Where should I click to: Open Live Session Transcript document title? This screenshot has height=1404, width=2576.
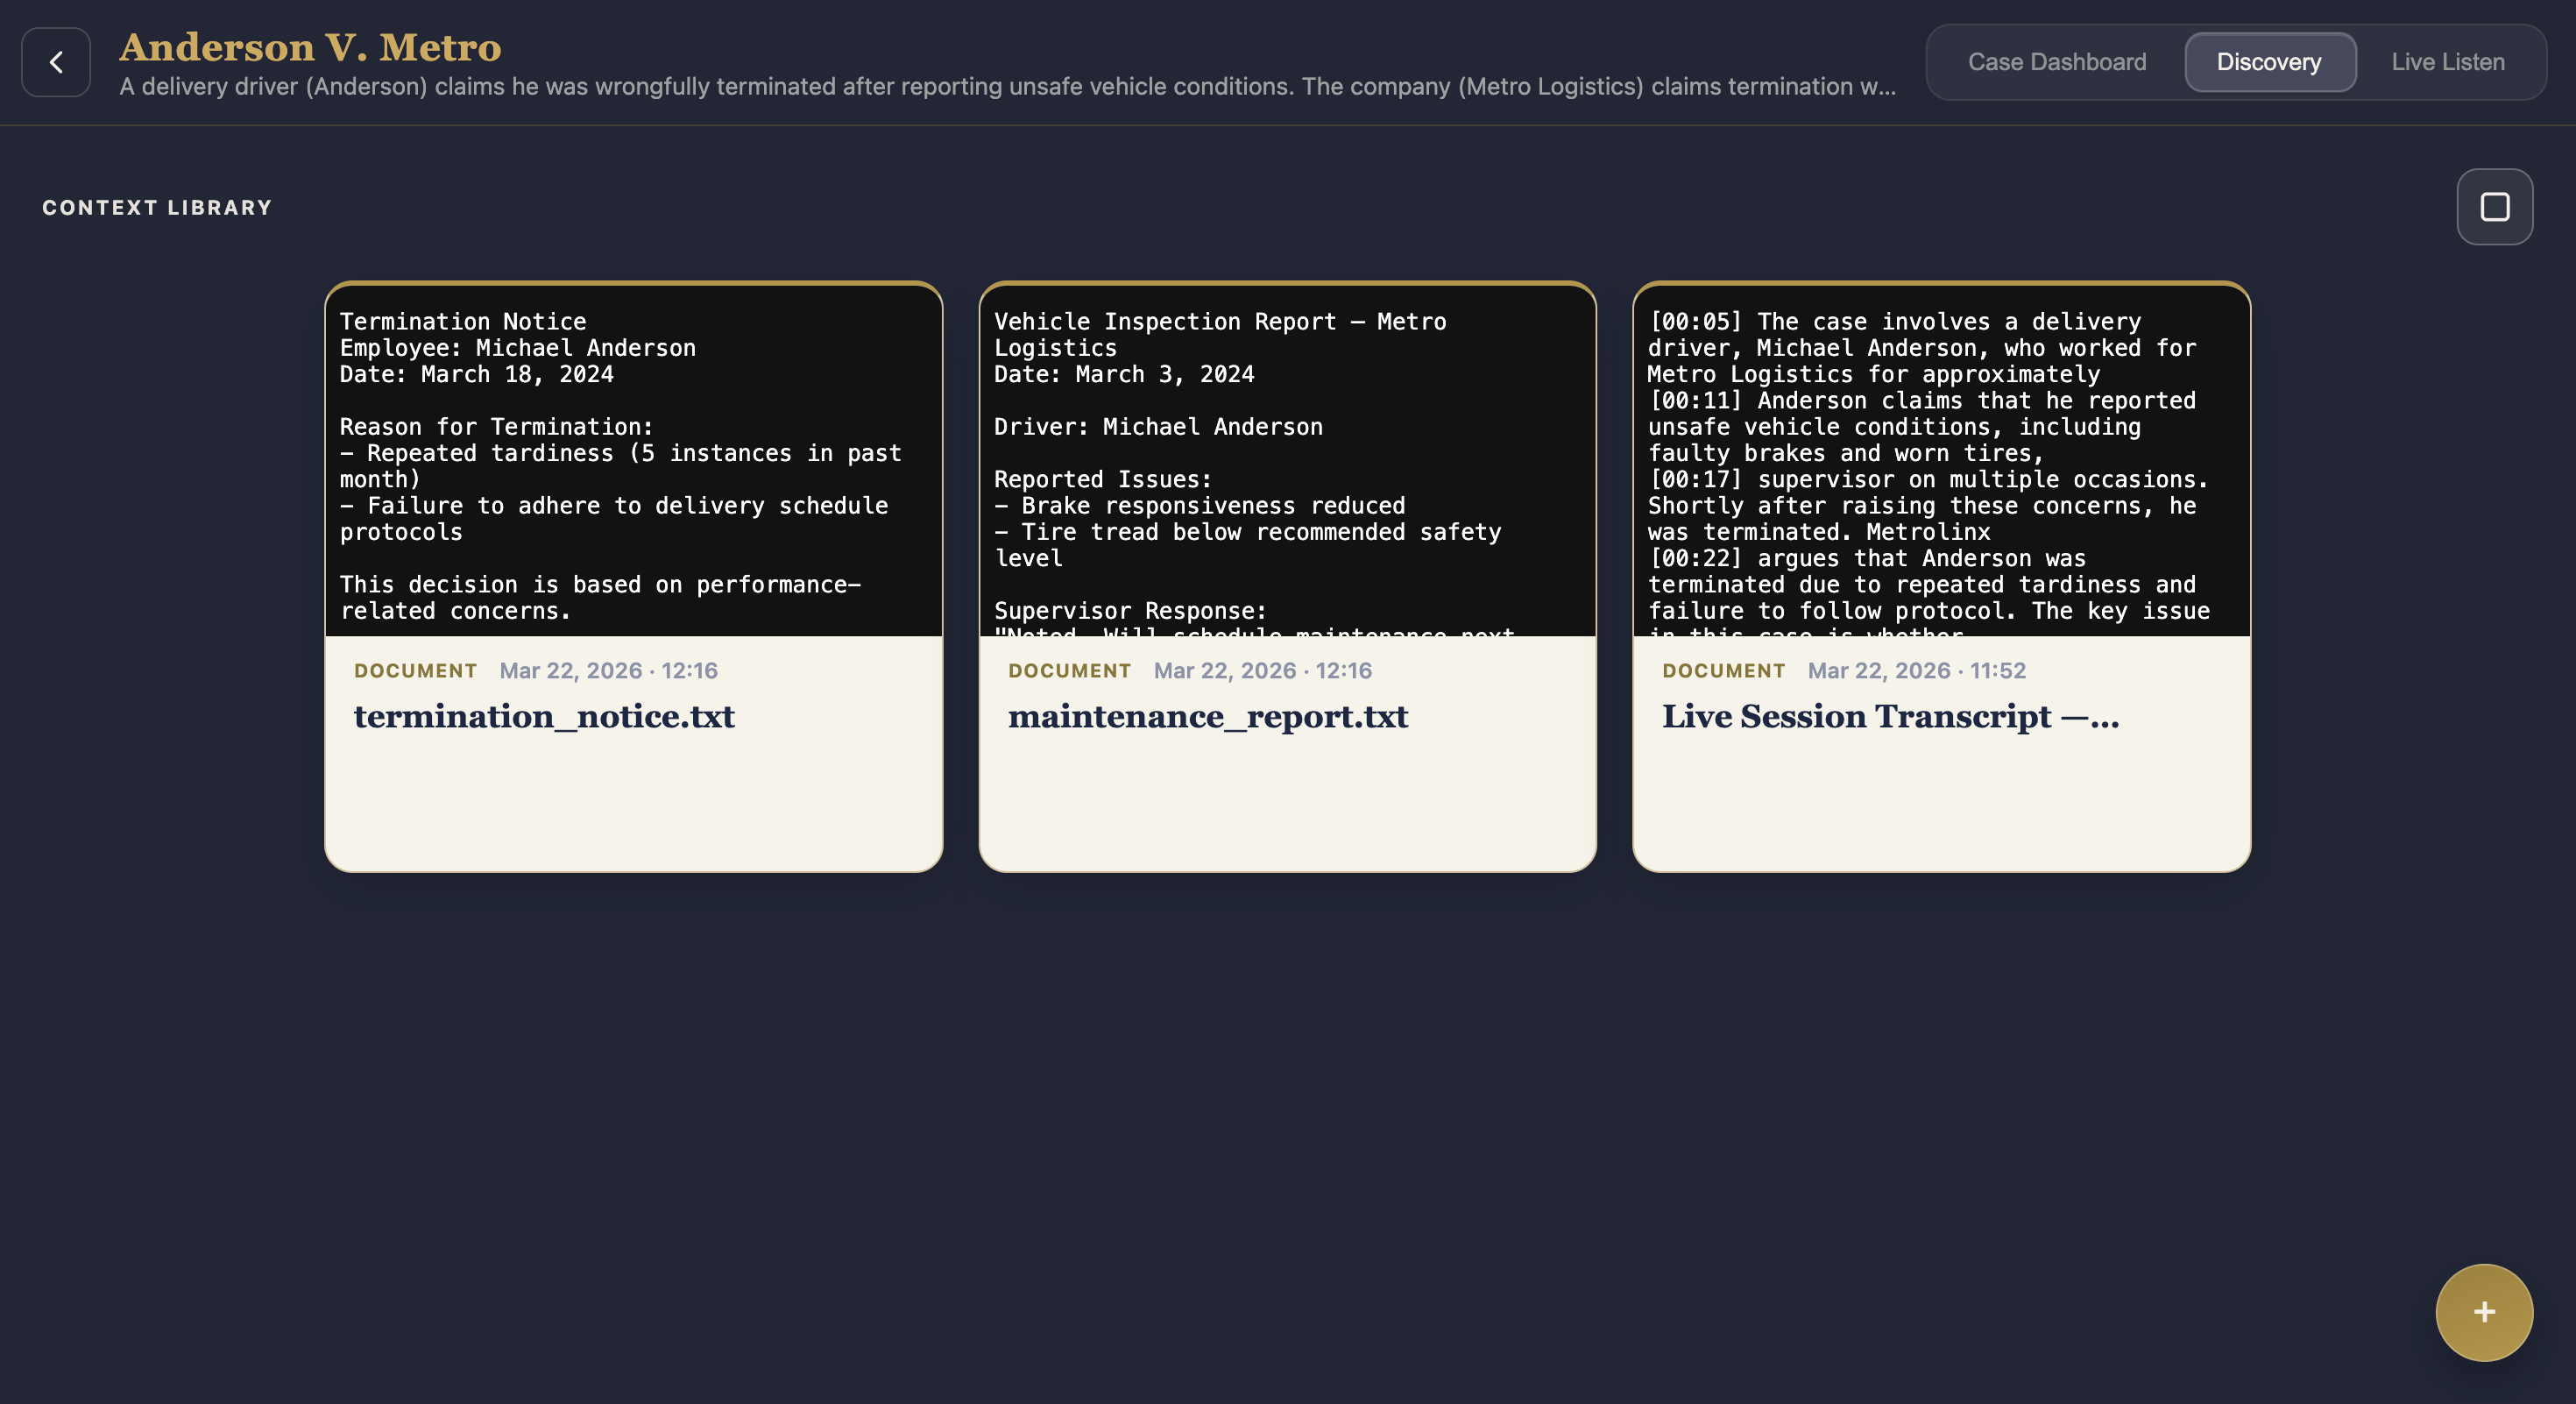pyautogui.click(x=1889, y=716)
